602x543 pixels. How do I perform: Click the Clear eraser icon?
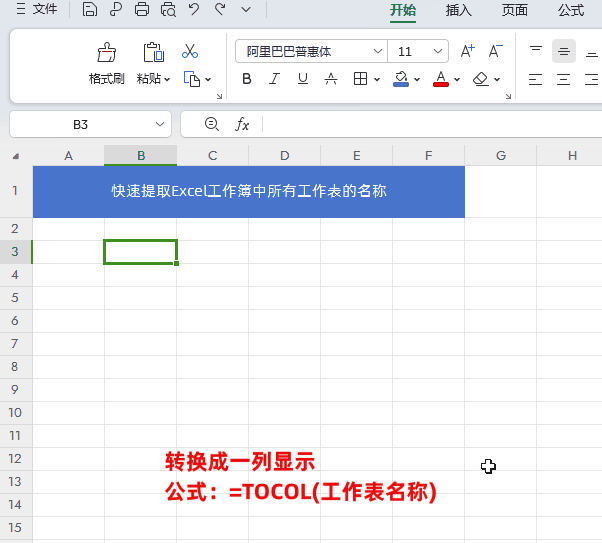point(481,79)
